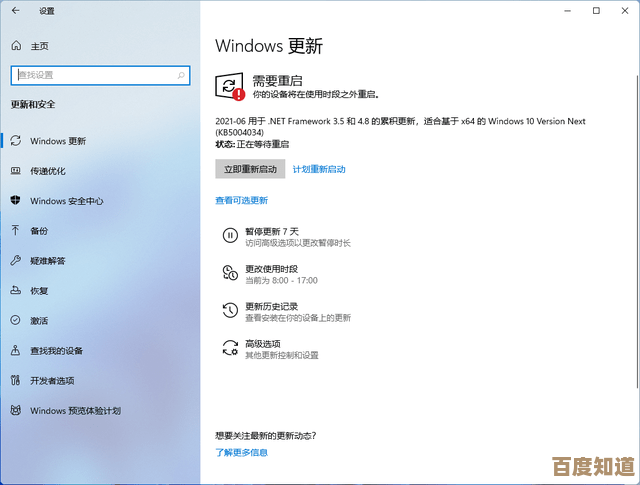640x485 pixels.
Task: Click the 暂停更新 7 天 pause icon
Action: [230, 236]
